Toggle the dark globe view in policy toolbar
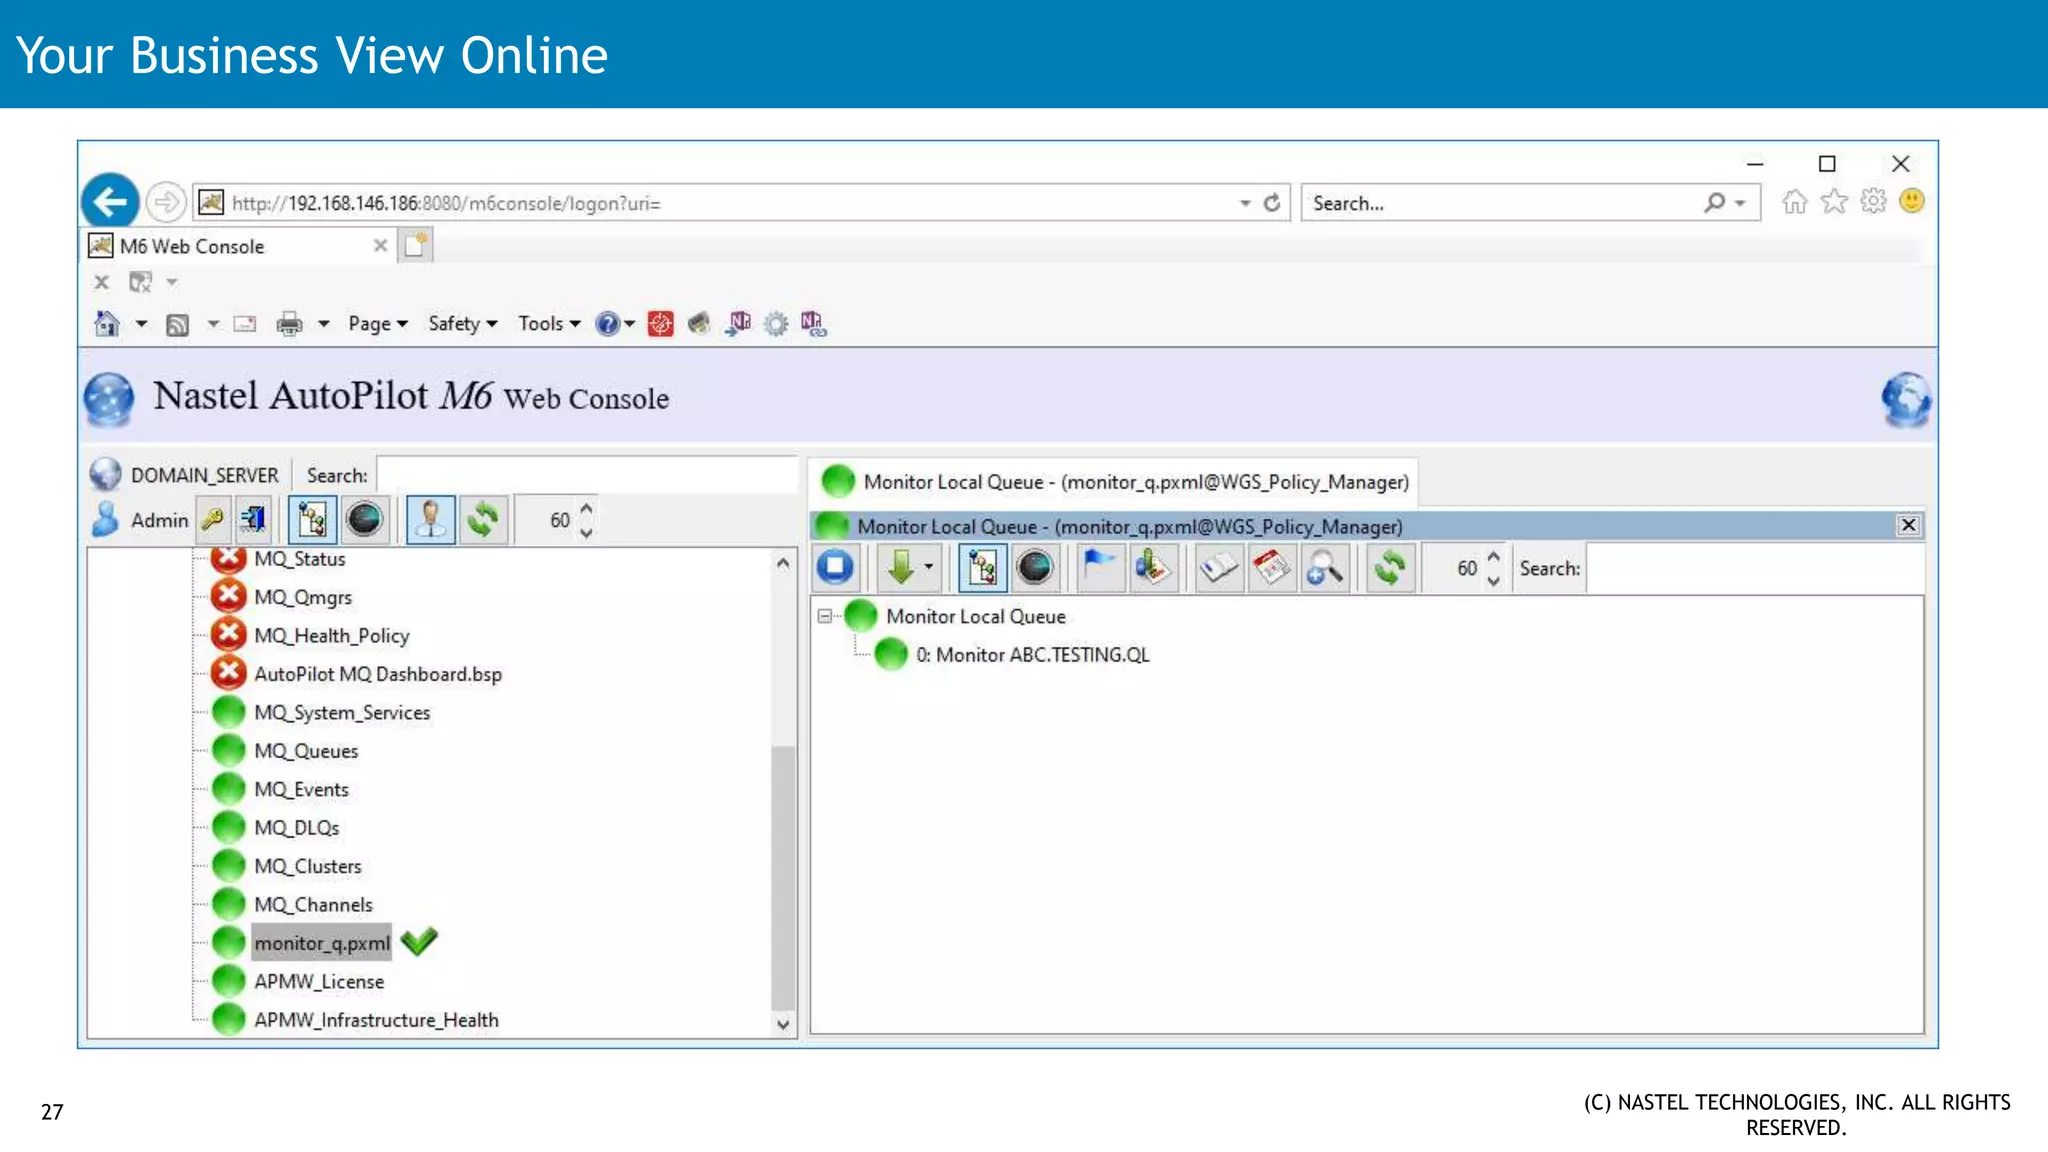 [1035, 568]
